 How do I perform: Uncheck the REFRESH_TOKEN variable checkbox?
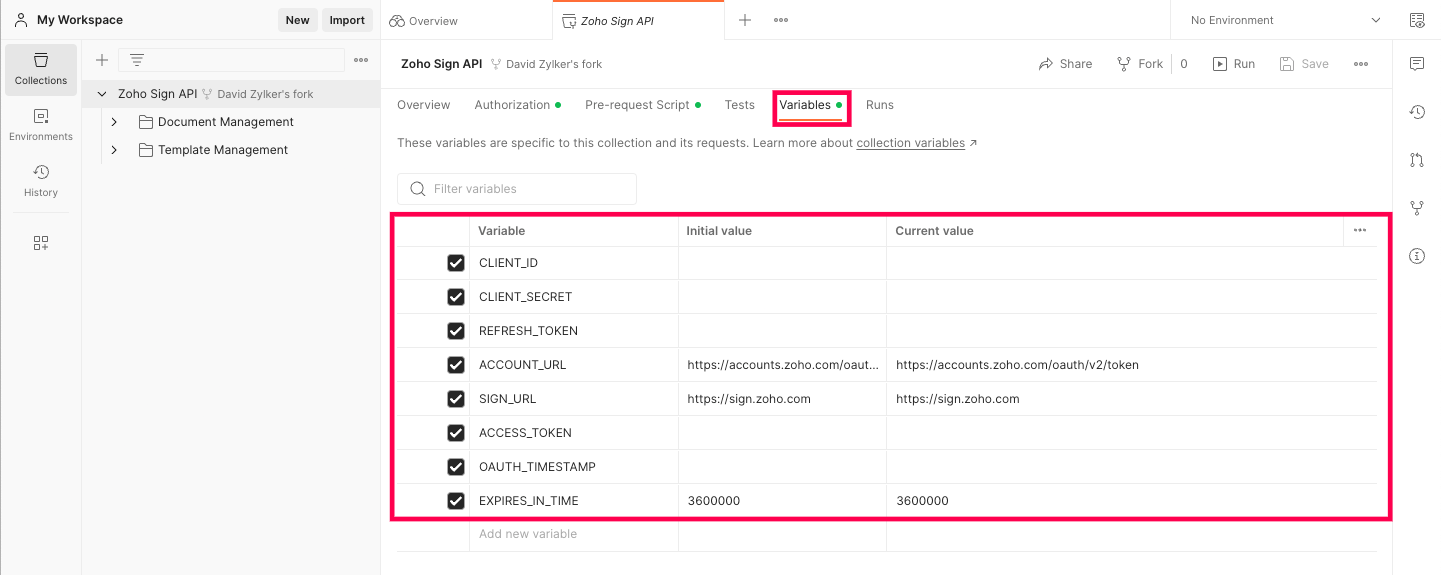(x=456, y=331)
